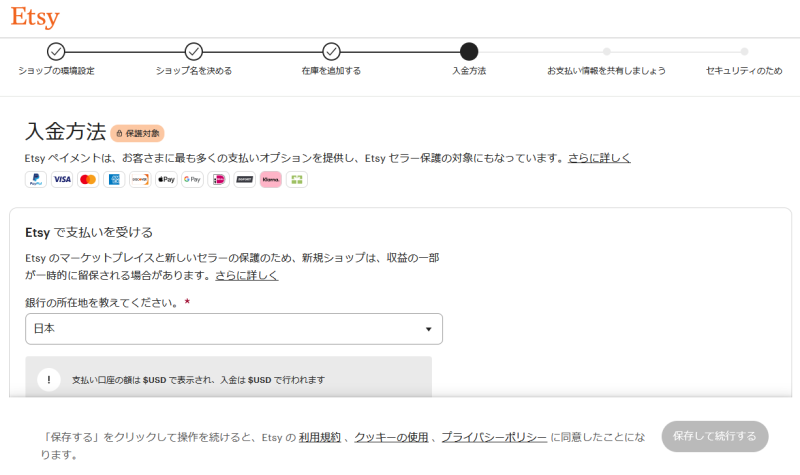The image size is (800, 475).
Task: Click the exclamation mark info icon
Action: 49,380
